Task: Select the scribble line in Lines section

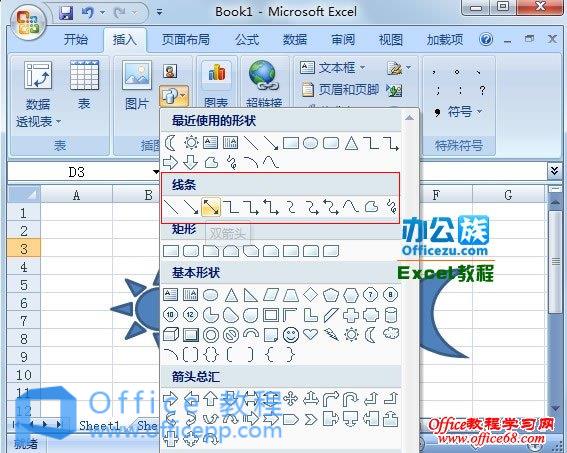Action: coord(392,207)
